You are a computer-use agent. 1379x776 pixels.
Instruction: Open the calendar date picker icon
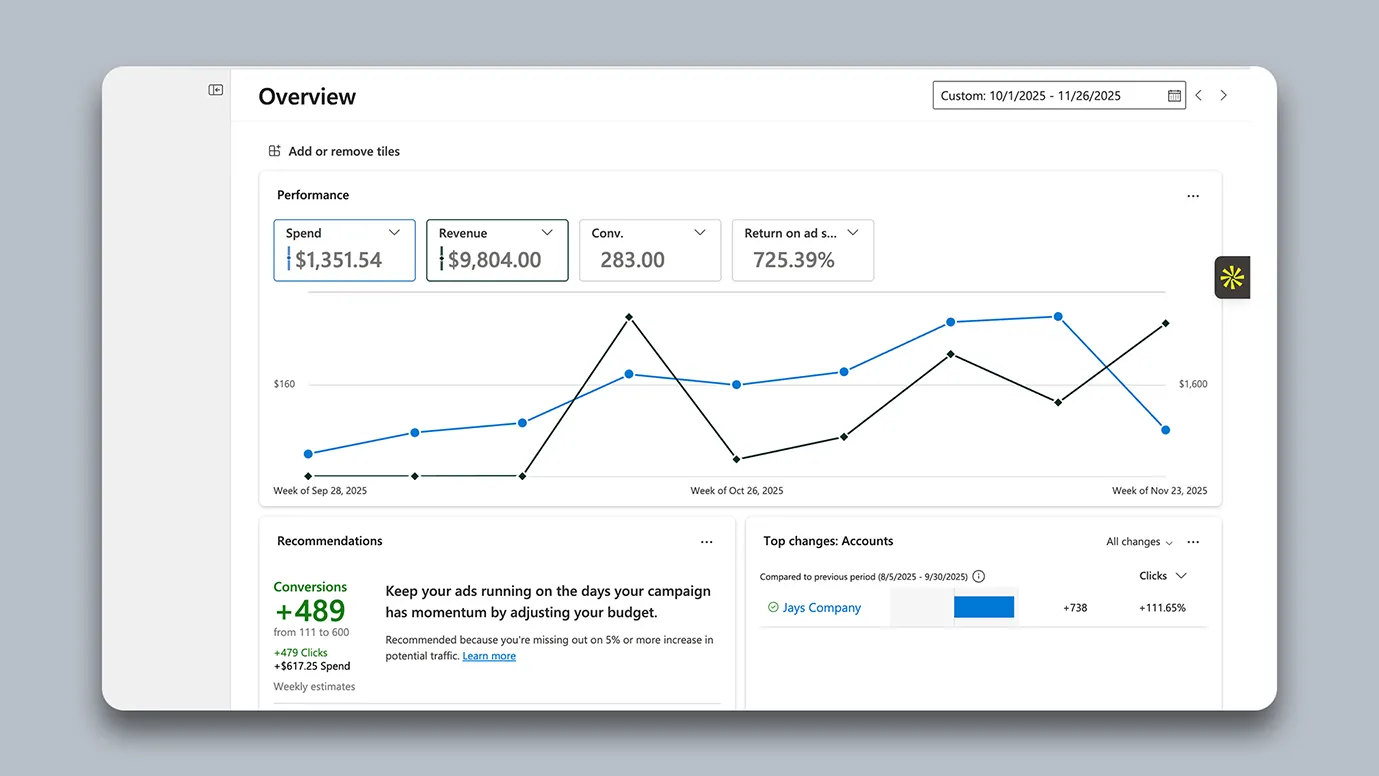pyautogui.click(x=1174, y=96)
